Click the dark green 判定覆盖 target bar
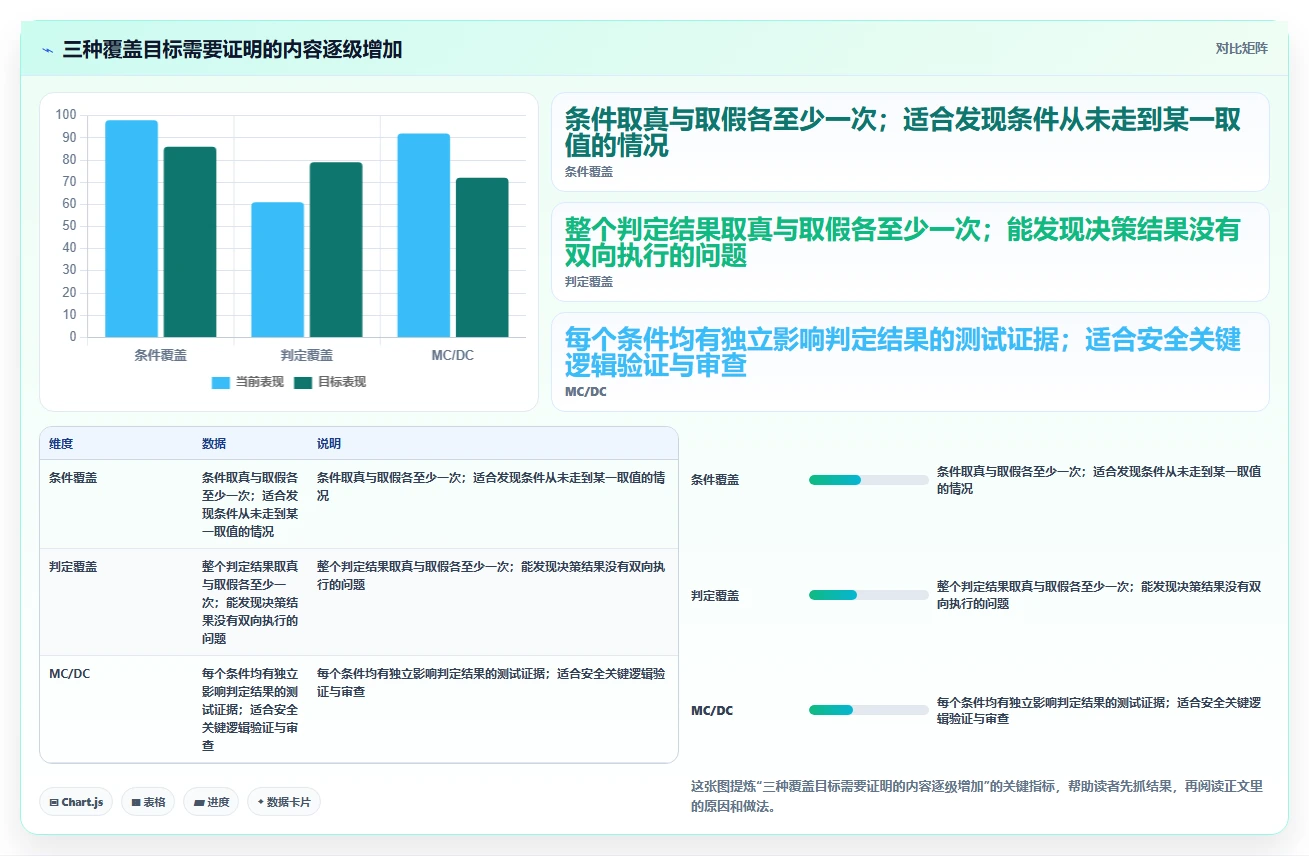Viewport: 1309px width, 856px height. [336, 250]
